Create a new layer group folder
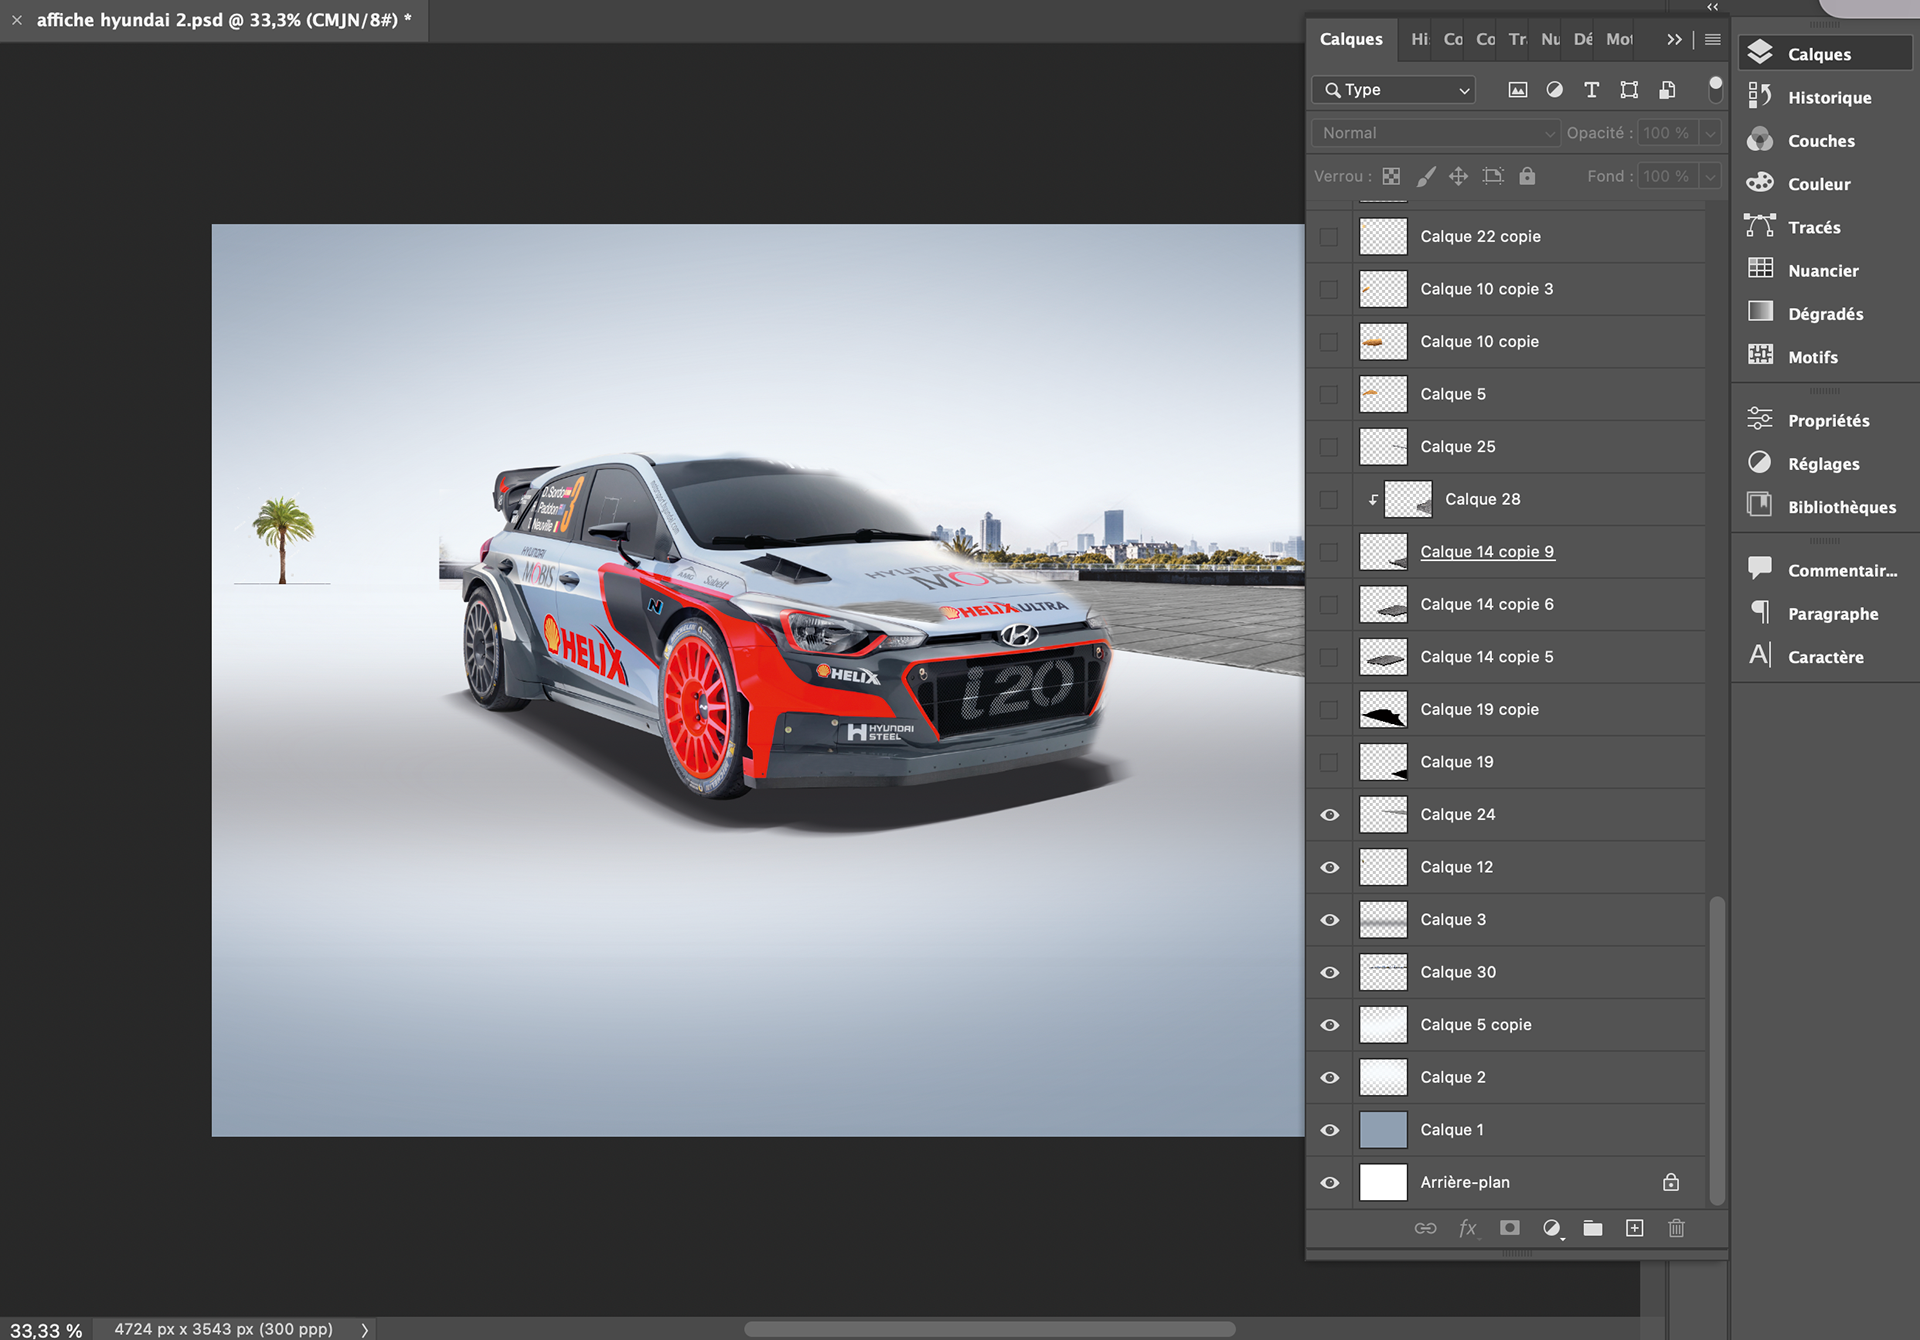This screenshot has width=1920, height=1340. 1592,1228
